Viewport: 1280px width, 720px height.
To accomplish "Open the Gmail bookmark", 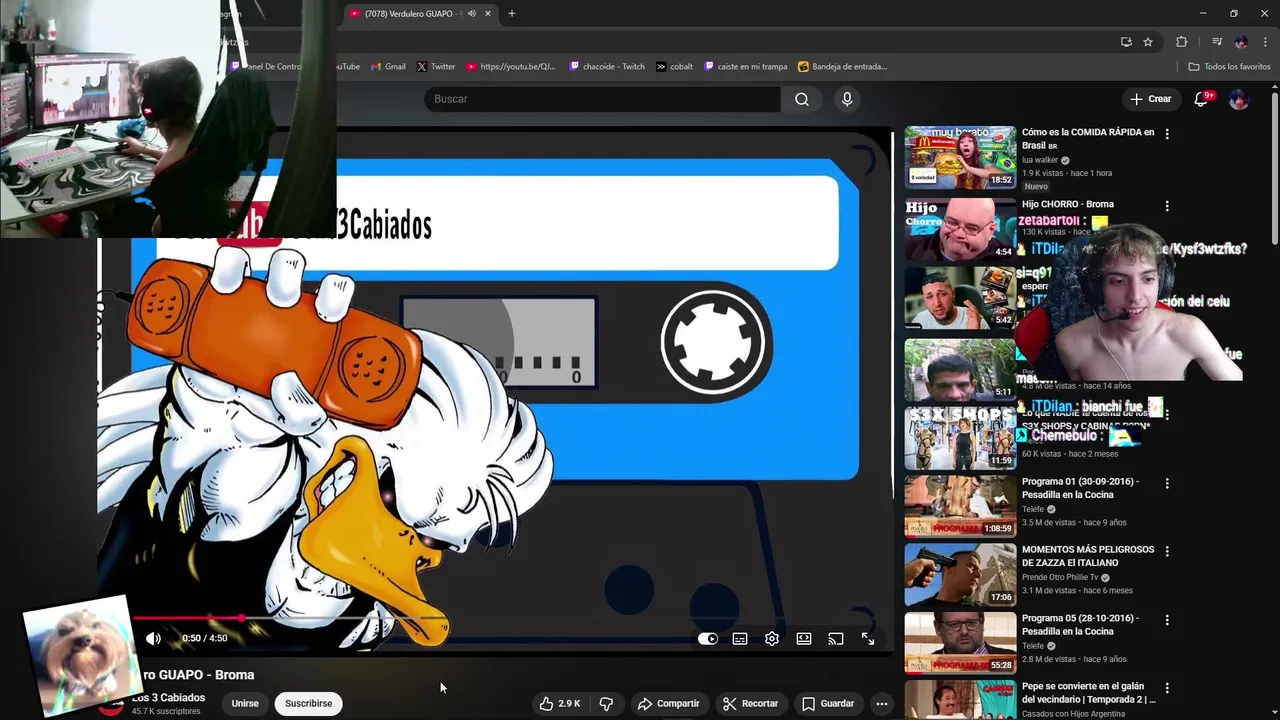I will coord(388,66).
